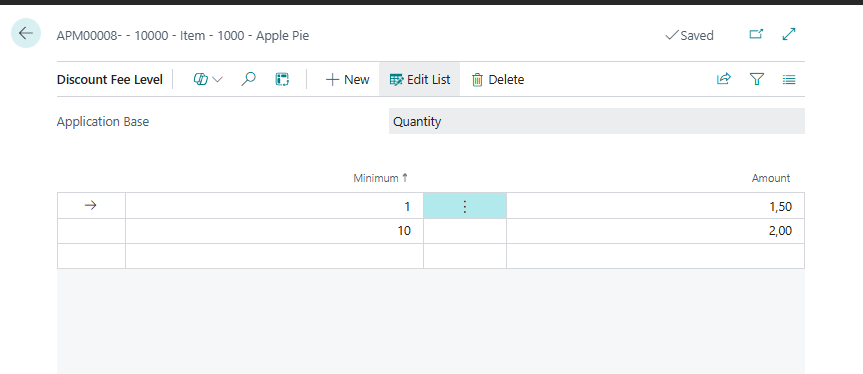This screenshot has height=374, width=863.
Task: Select the Application Base Quantity field
Action: pos(597,121)
